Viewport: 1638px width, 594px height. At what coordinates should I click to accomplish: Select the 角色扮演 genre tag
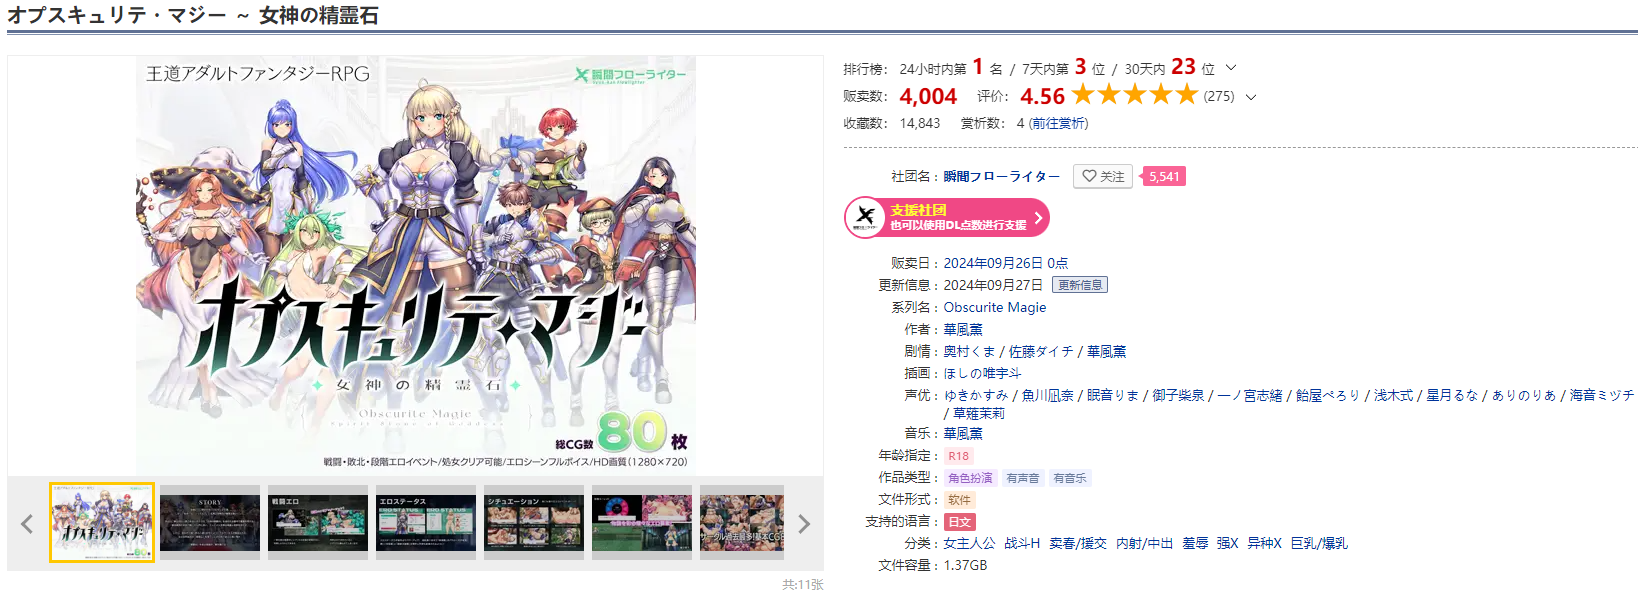click(970, 478)
